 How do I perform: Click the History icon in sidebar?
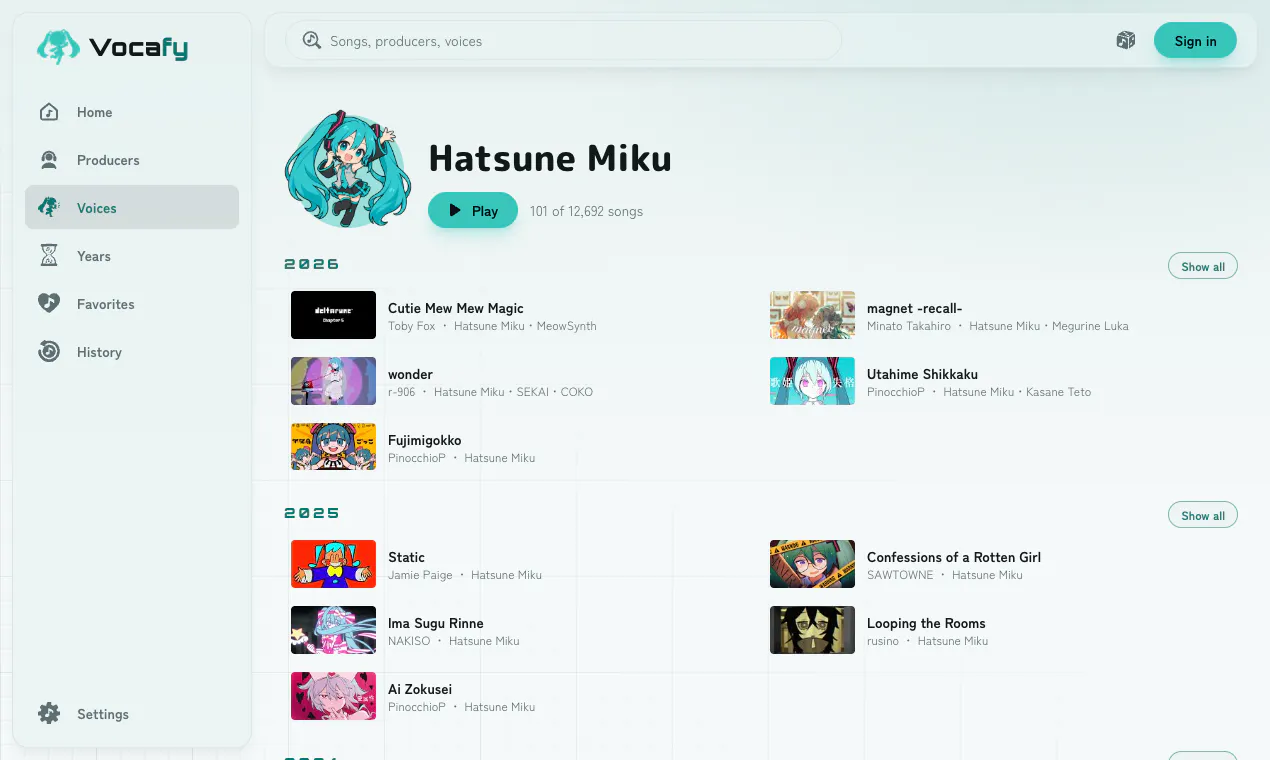[x=49, y=352]
